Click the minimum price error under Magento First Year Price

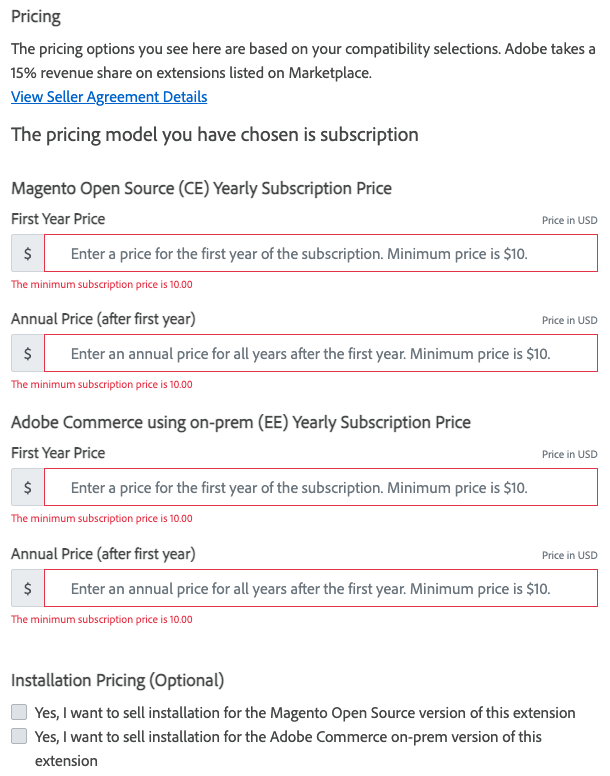(x=101, y=285)
